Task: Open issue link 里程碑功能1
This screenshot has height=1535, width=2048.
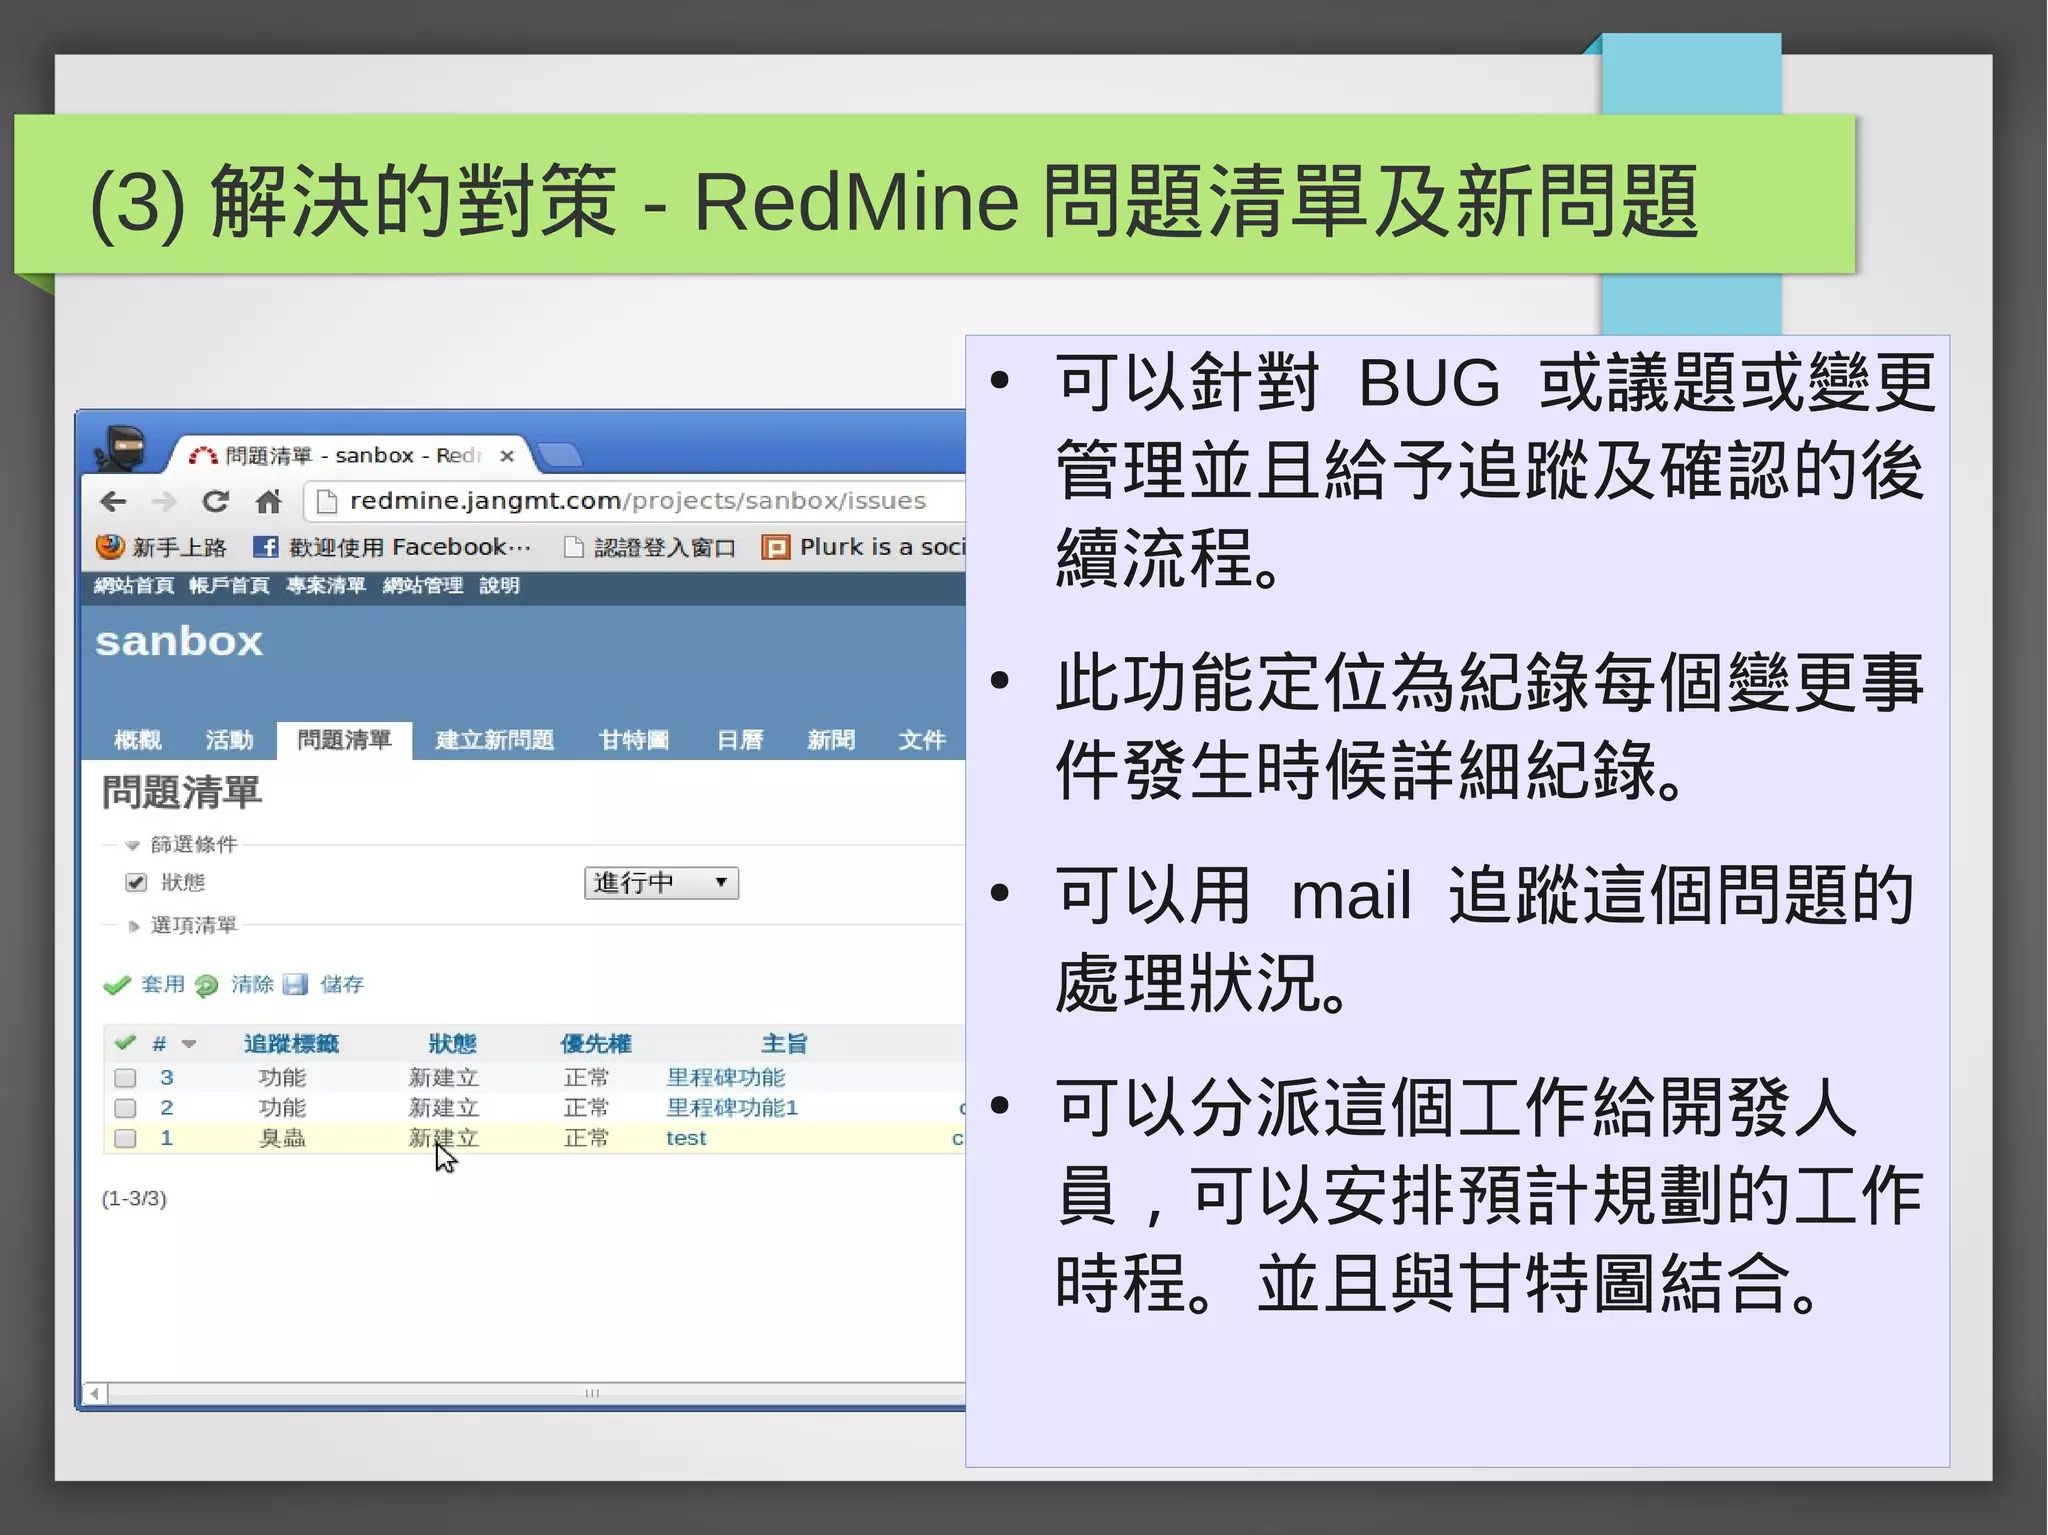Action: point(732,1108)
